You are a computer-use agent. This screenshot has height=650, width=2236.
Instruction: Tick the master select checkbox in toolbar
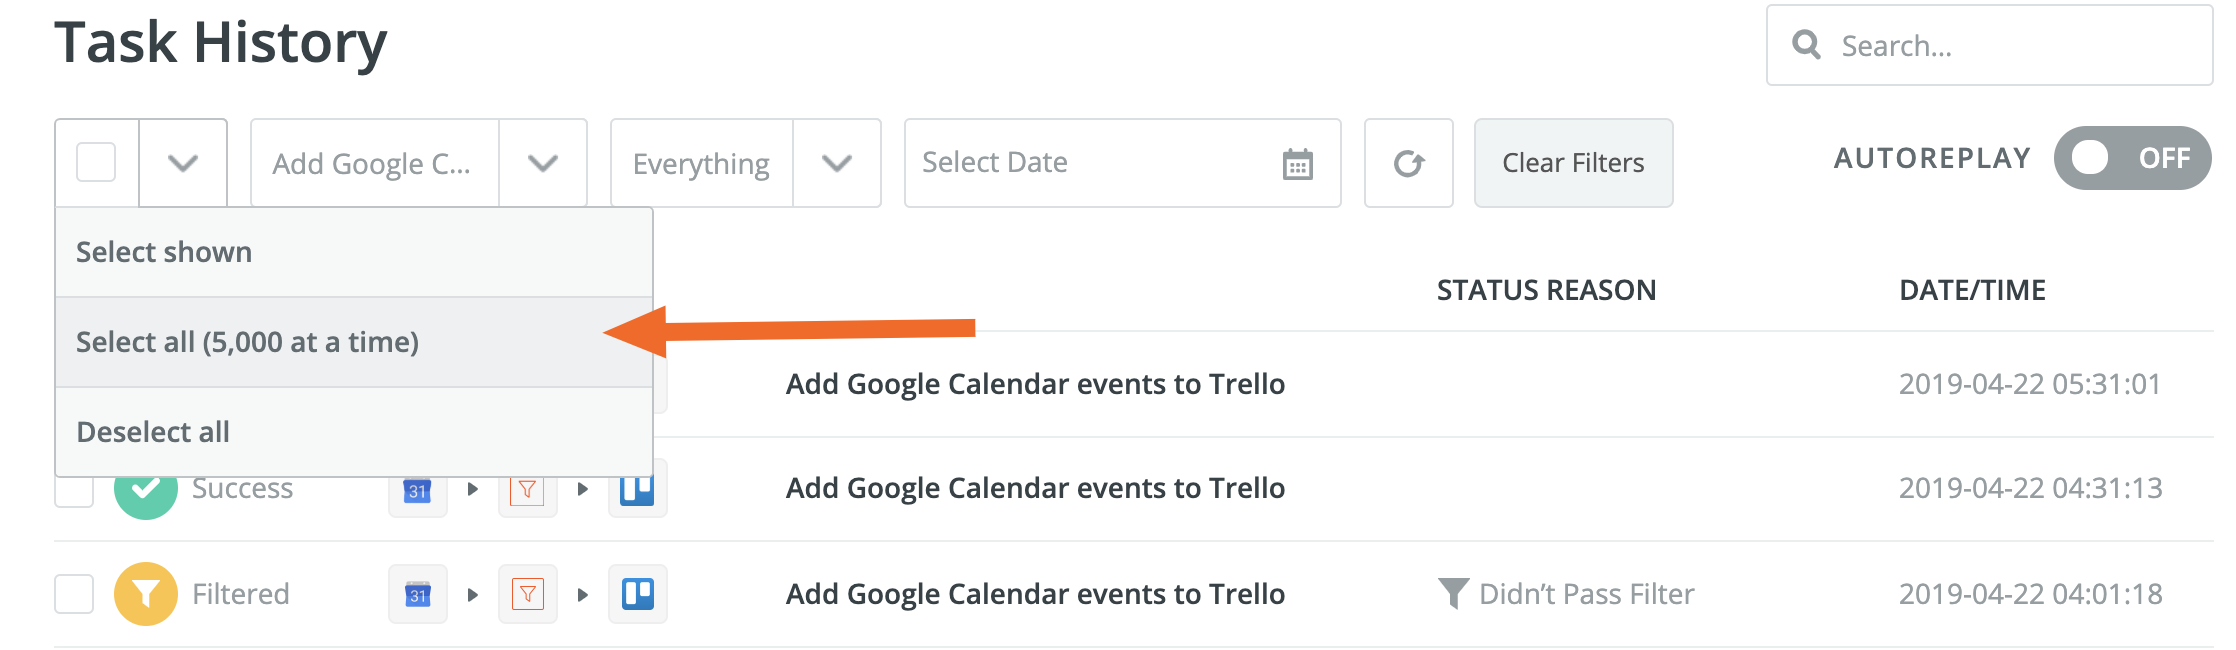point(97,163)
